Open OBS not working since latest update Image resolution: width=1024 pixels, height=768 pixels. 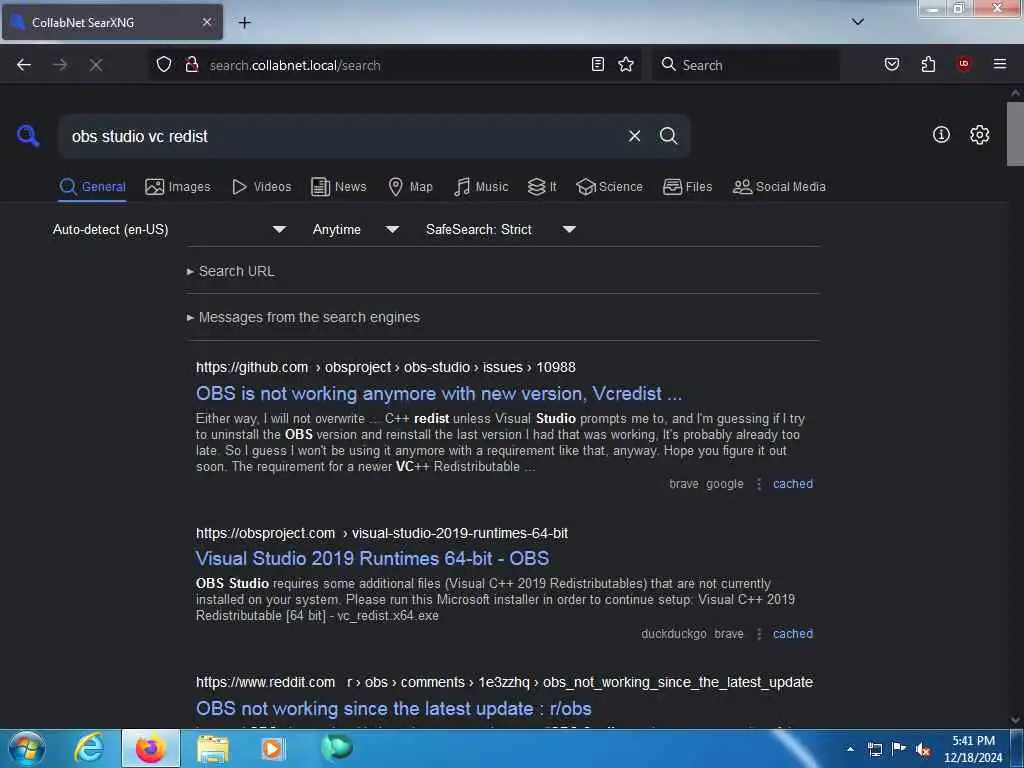[x=394, y=709]
